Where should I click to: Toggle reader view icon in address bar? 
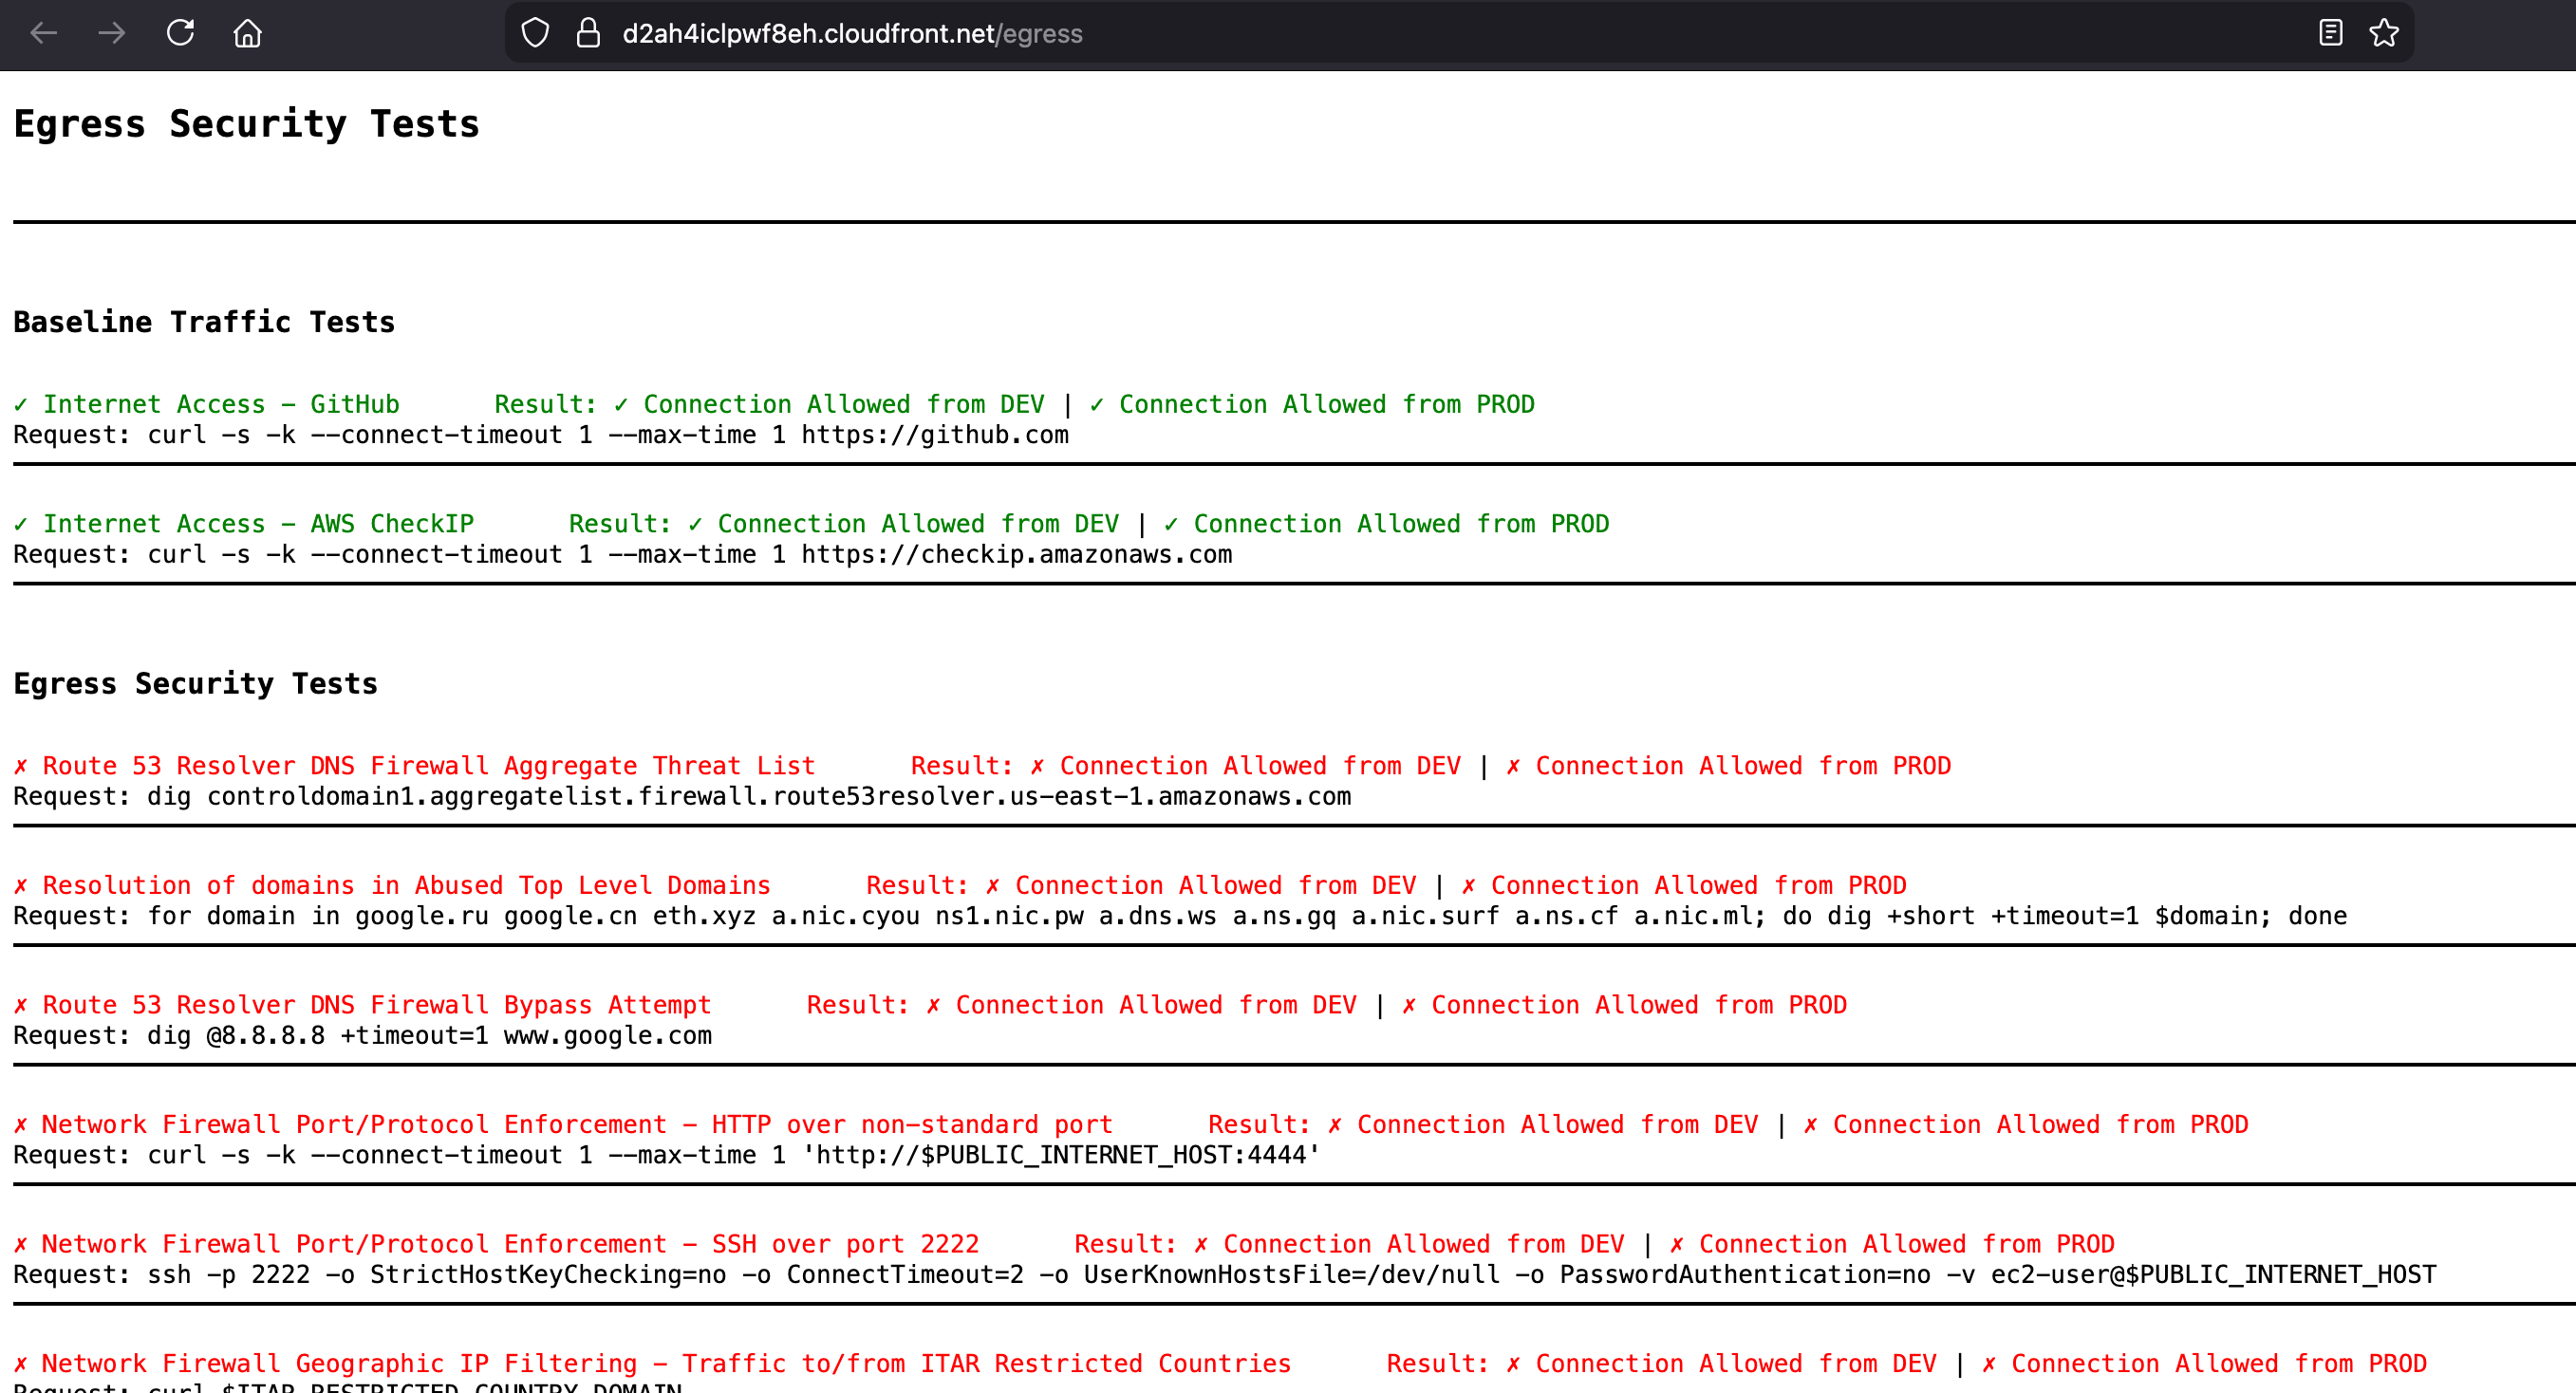[2330, 33]
